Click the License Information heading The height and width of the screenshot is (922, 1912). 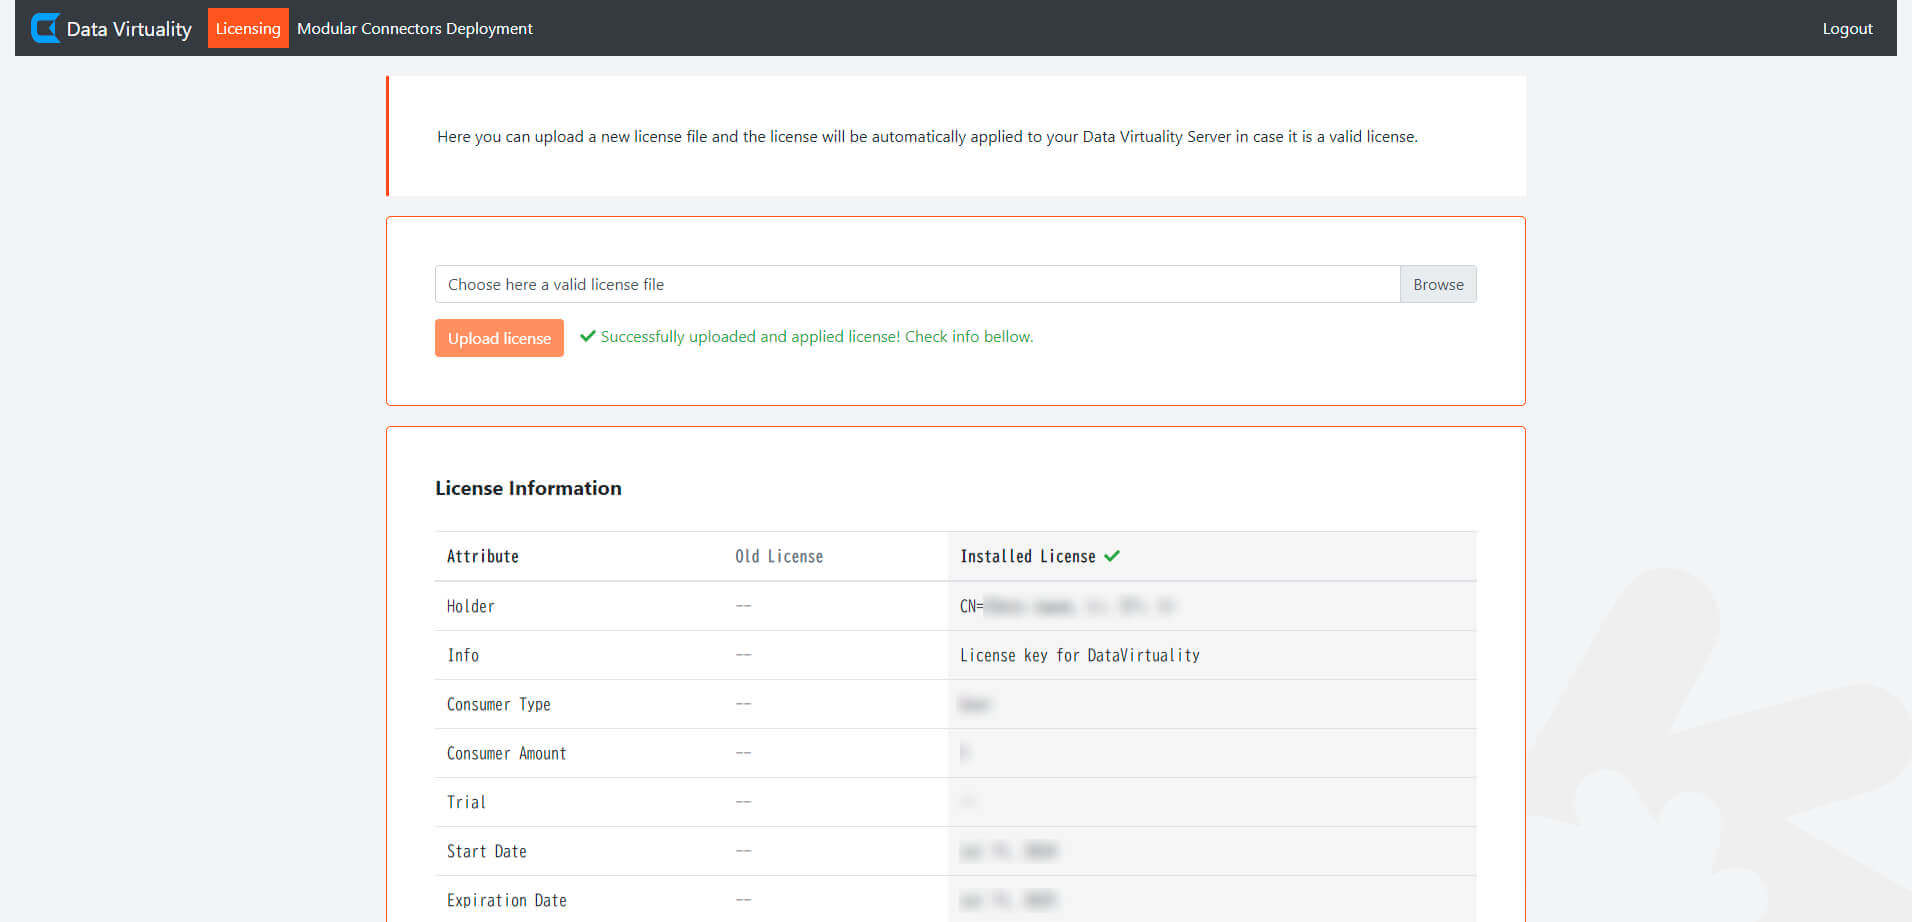point(528,488)
